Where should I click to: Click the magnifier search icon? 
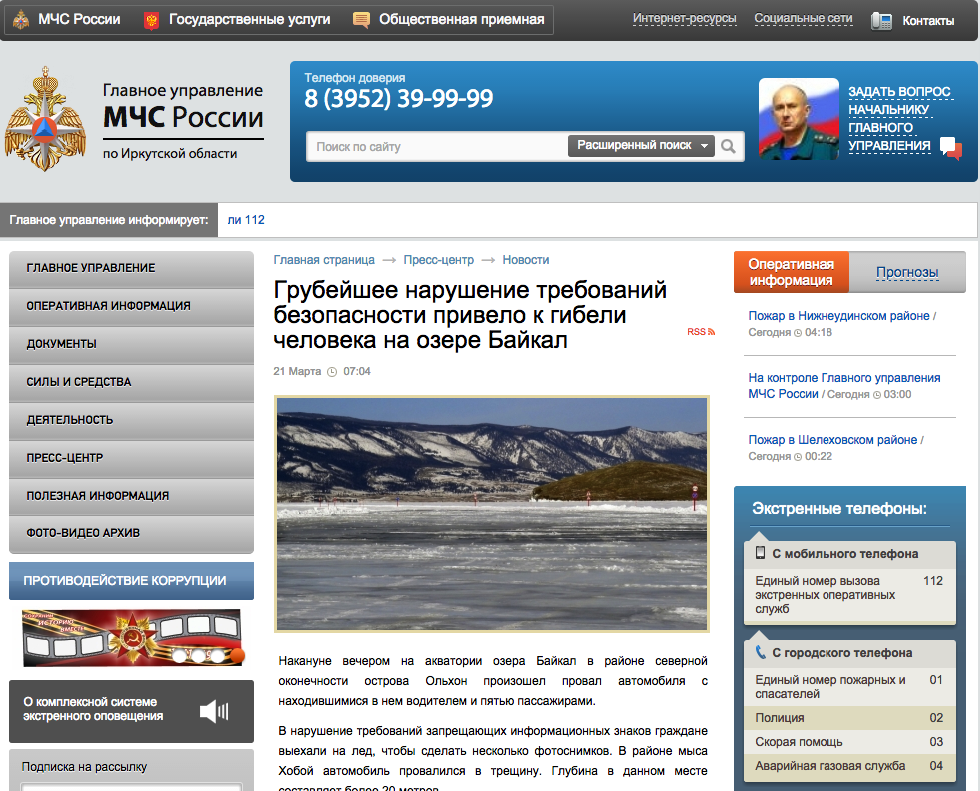[728, 146]
